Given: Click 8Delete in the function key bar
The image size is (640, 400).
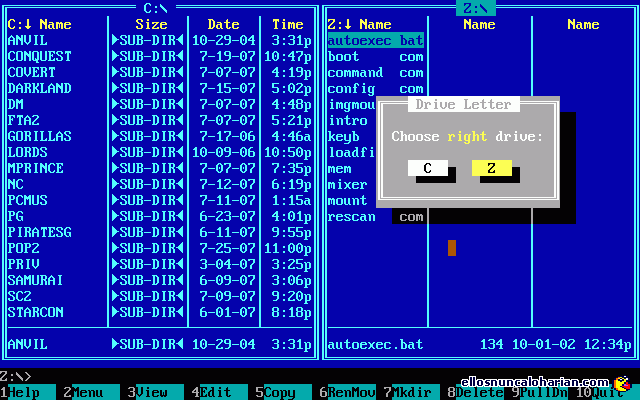Looking at the screenshot, I should [470, 393].
